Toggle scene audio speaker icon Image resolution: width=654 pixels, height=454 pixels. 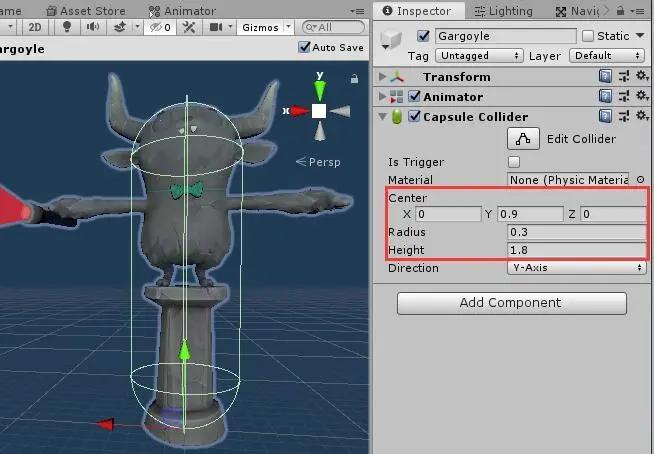click(92, 28)
